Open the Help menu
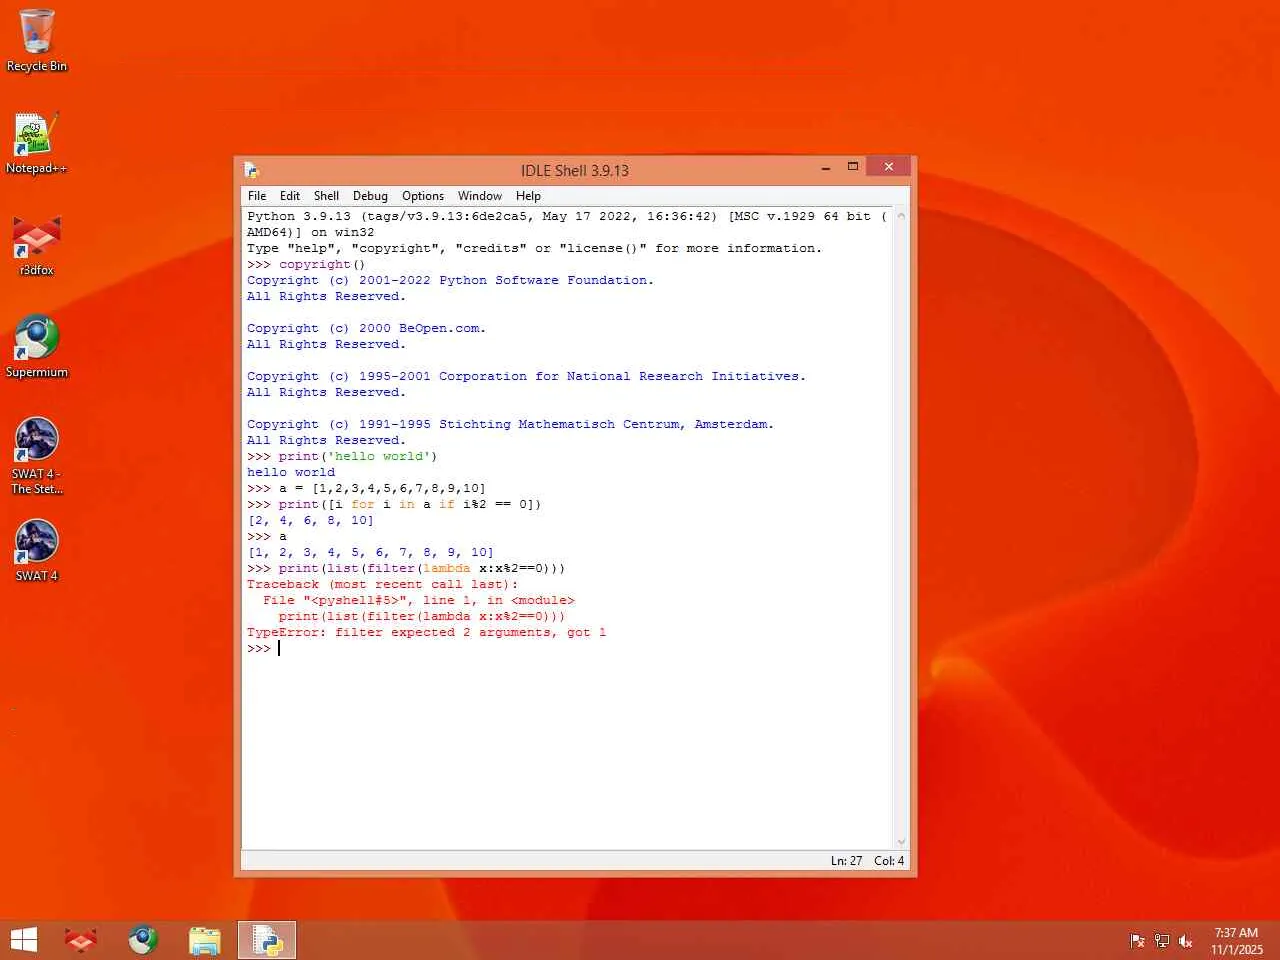Viewport: 1280px width, 960px height. pyautogui.click(x=528, y=196)
